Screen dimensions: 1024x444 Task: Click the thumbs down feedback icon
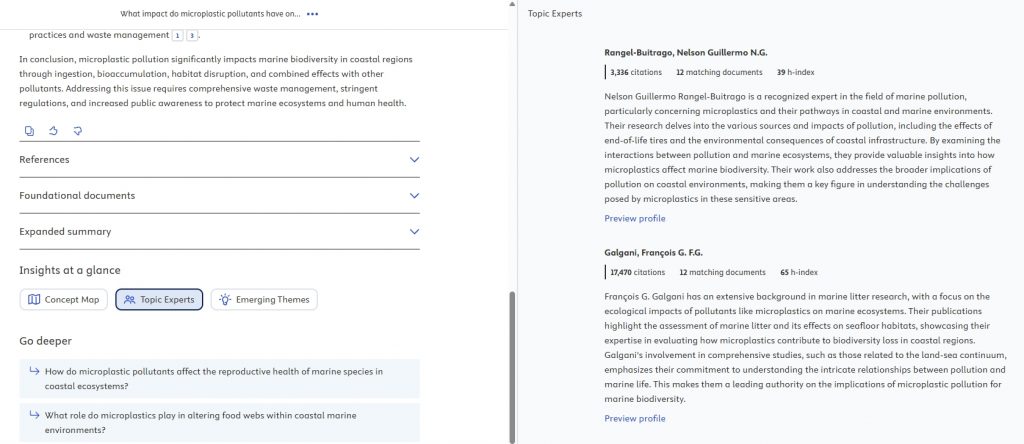pos(77,130)
